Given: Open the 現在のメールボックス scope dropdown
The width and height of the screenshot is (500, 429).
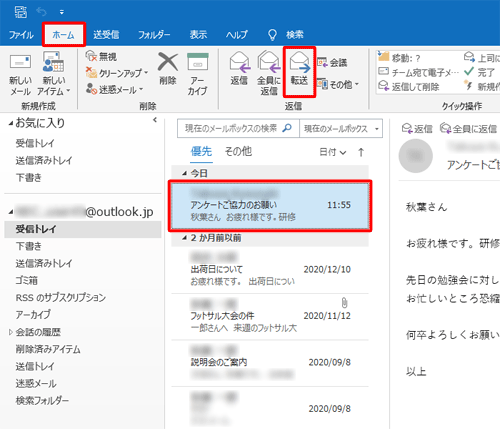Looking at the screenshot, I should click(x=341, y=128).
